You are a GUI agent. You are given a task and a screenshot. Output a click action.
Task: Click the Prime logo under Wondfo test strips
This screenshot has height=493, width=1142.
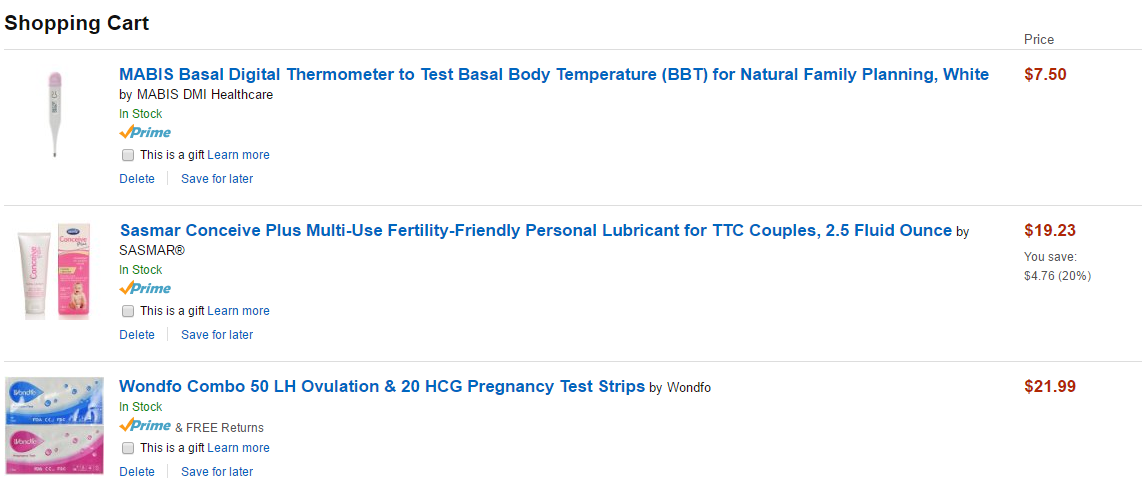point(145,426)
